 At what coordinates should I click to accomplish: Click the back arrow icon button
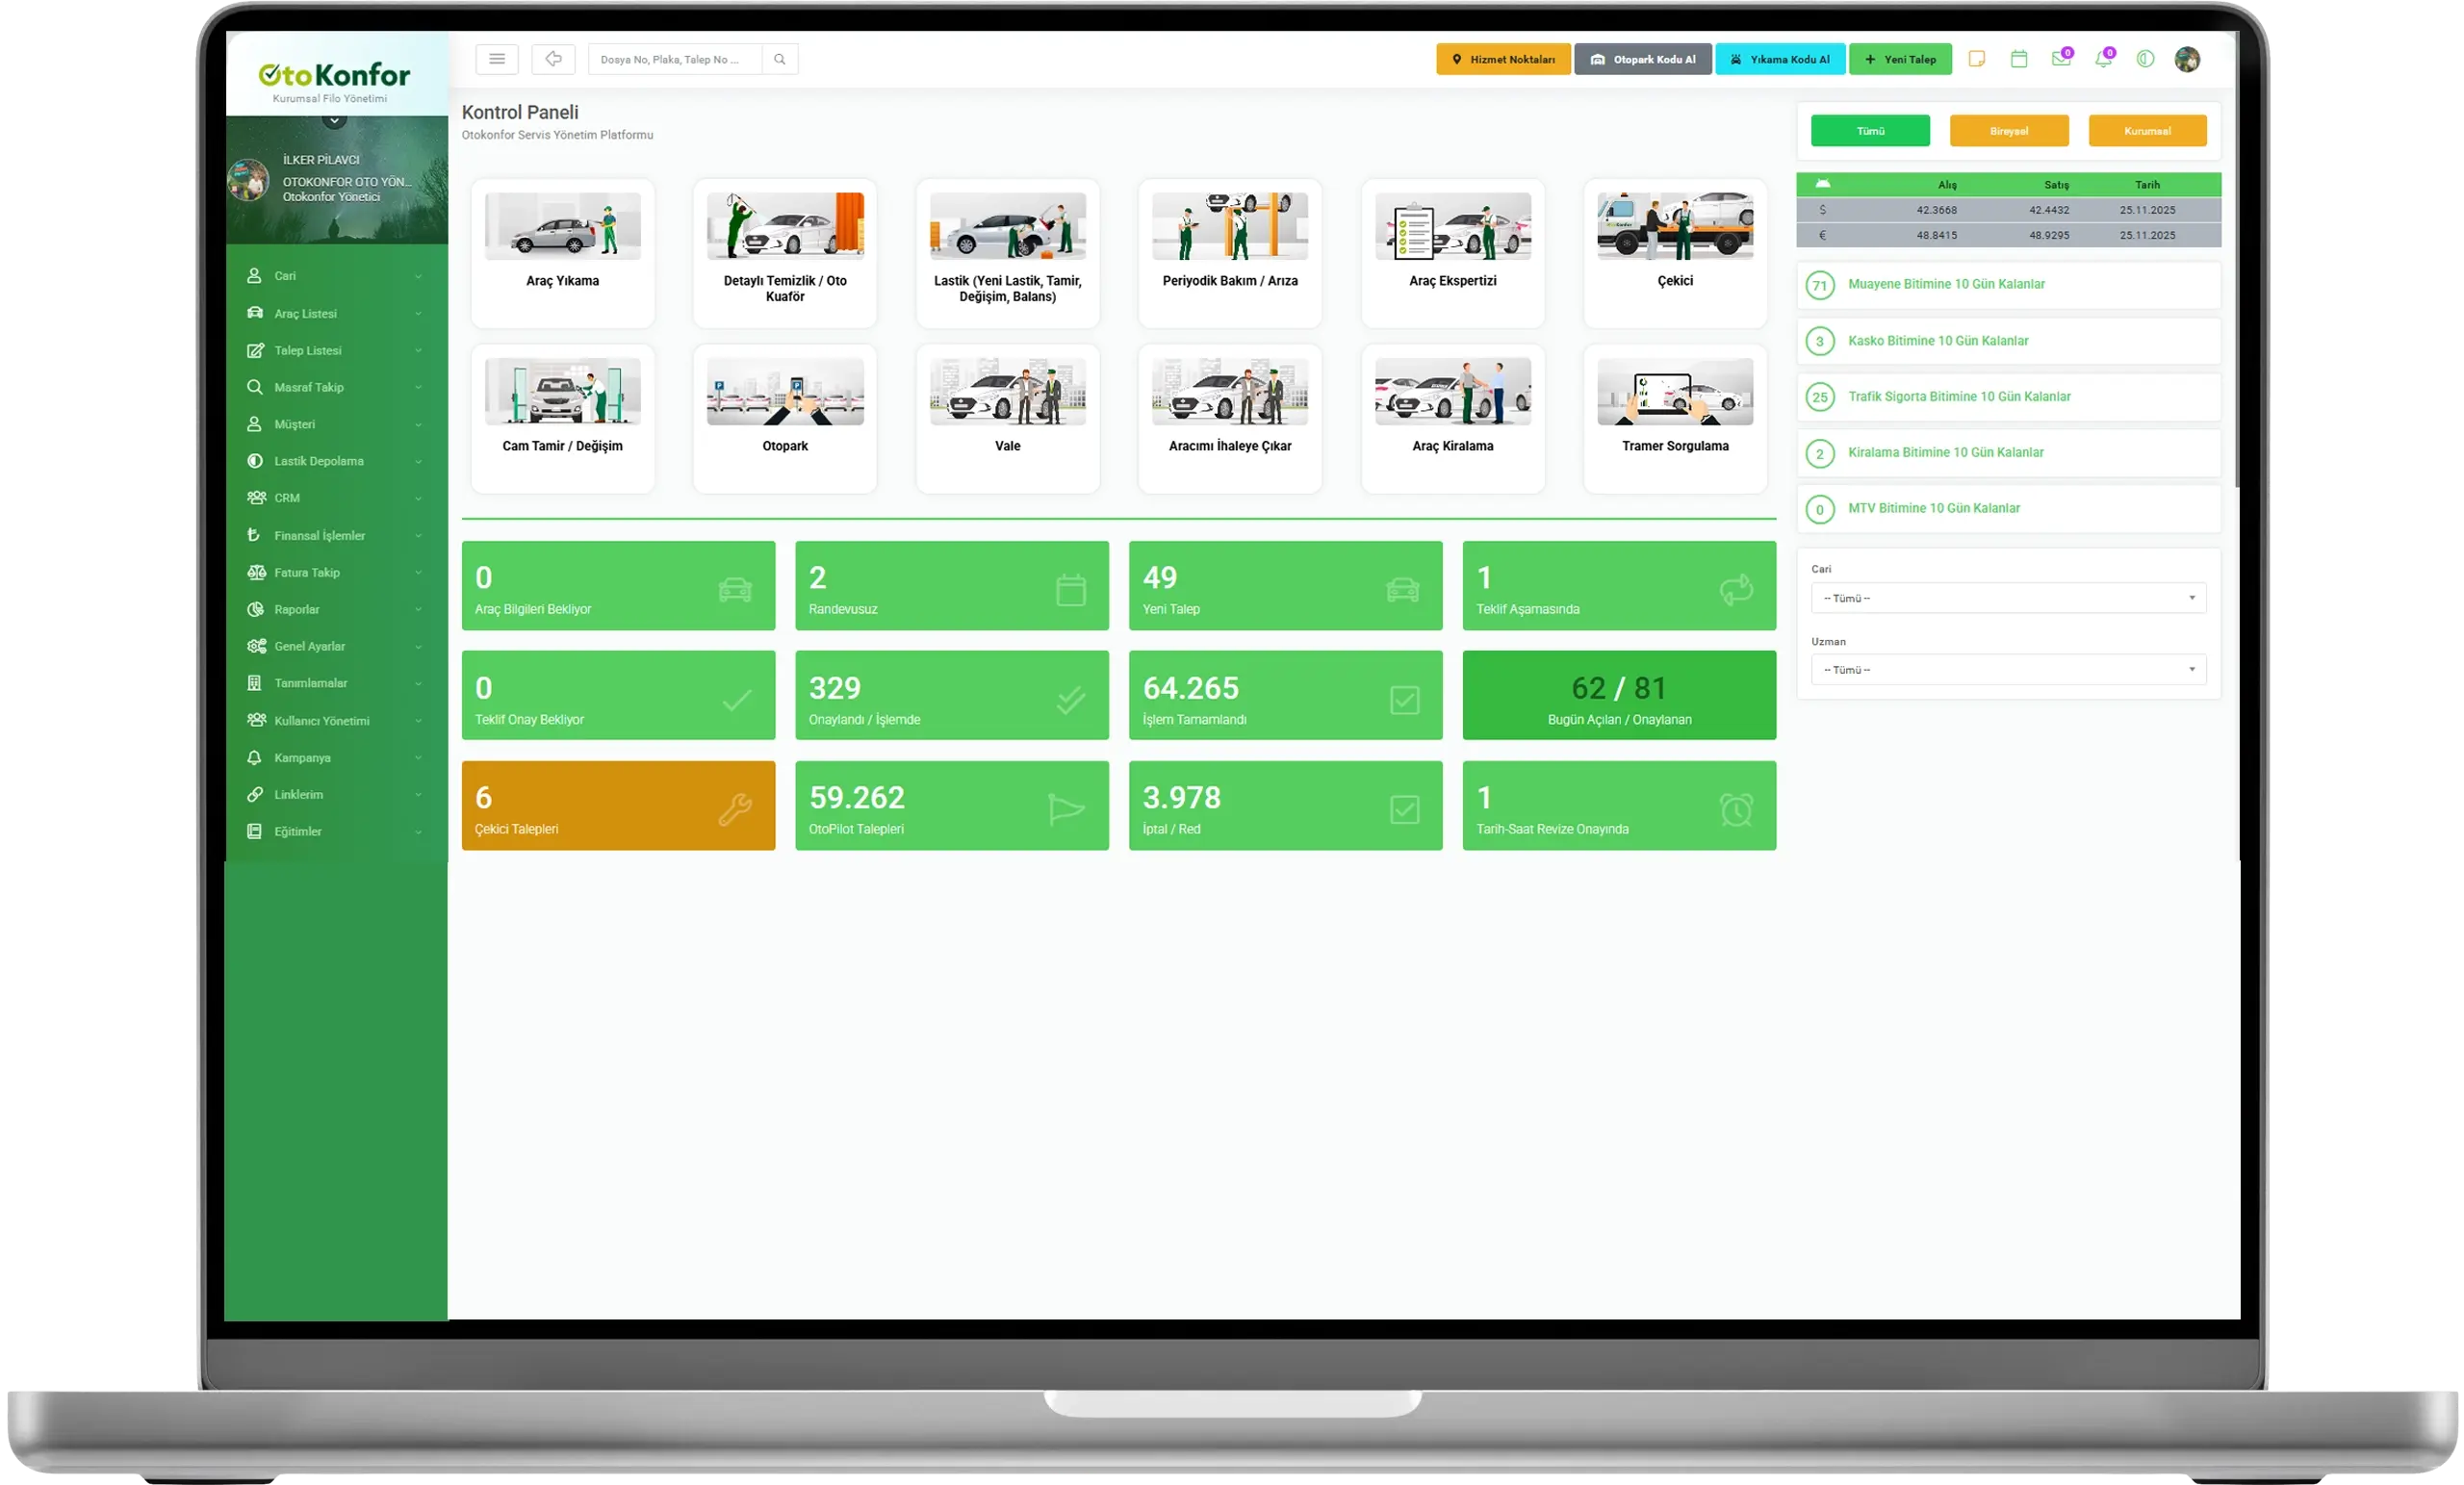tap(553, 59)
